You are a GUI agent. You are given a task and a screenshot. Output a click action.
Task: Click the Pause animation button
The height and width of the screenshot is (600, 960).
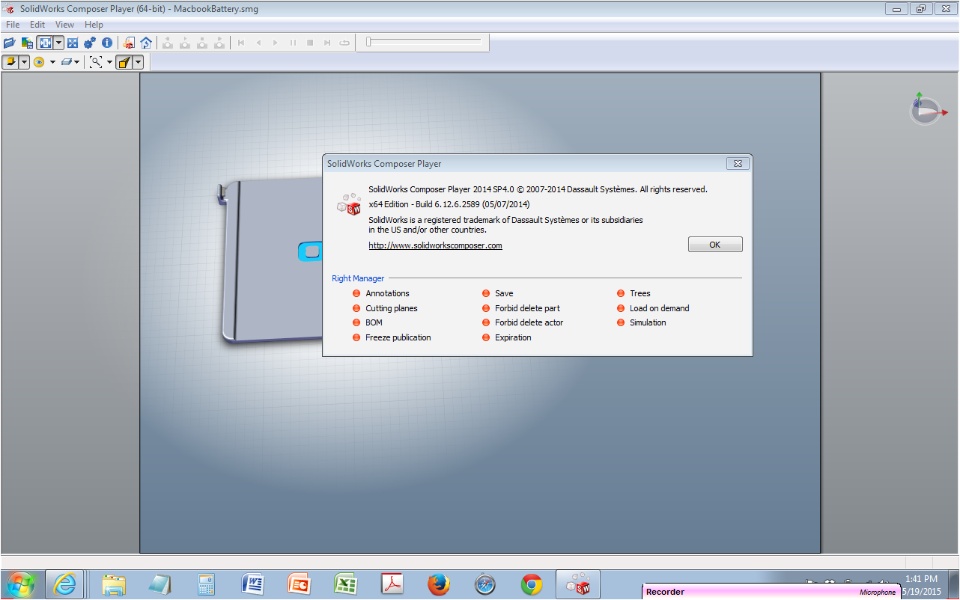tap(293, 43)
